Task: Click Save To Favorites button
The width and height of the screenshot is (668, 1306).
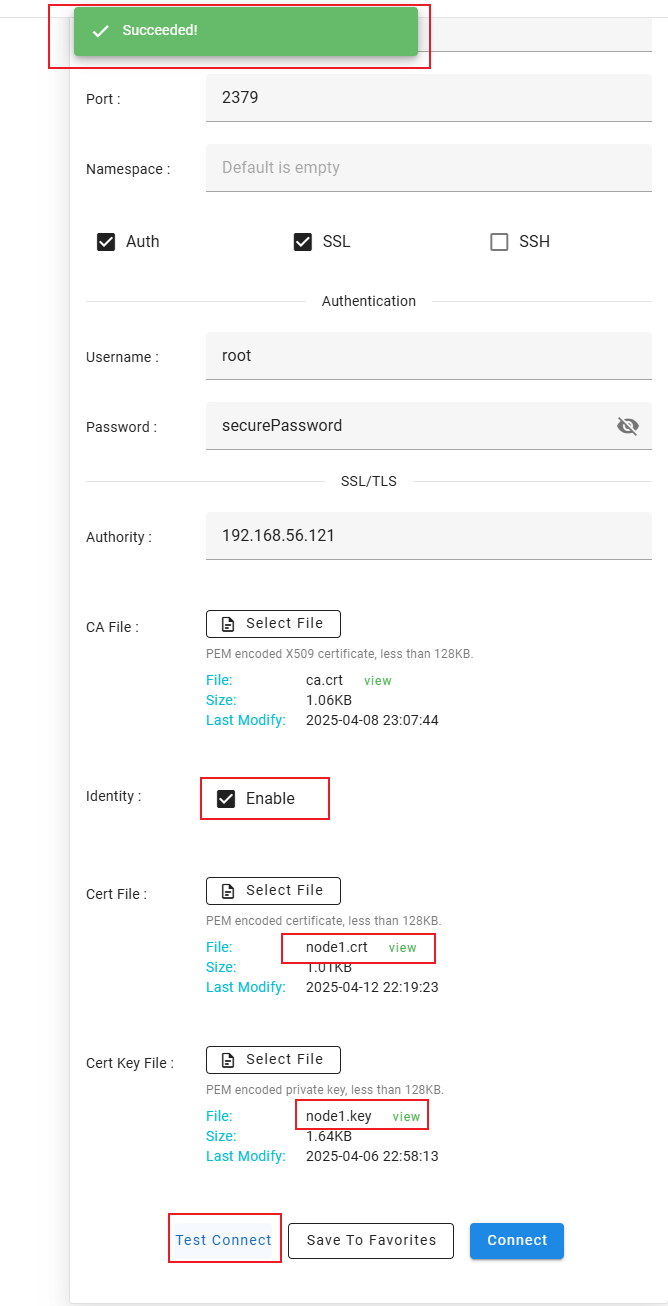Action: pyautogui.click(x=371, y=1240)
